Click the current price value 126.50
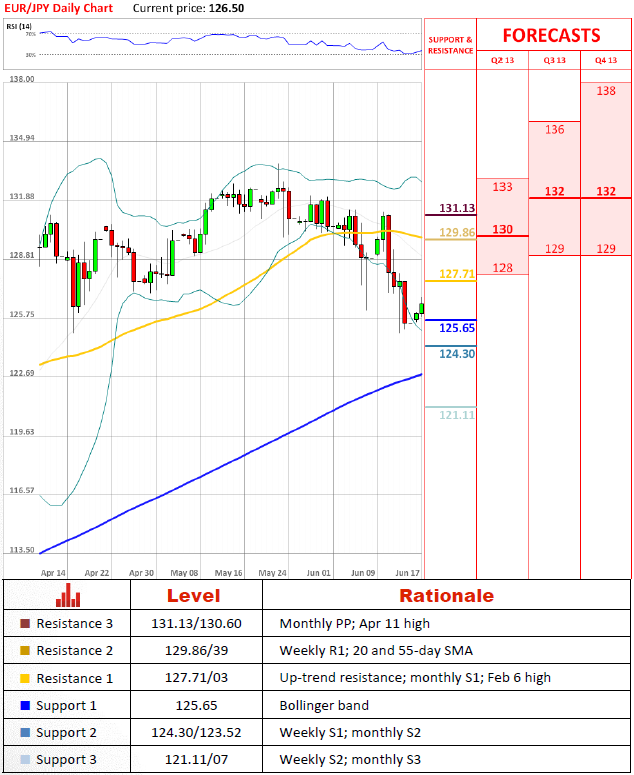The height and width of the screenshot is (775, 634). pos(226,8)
